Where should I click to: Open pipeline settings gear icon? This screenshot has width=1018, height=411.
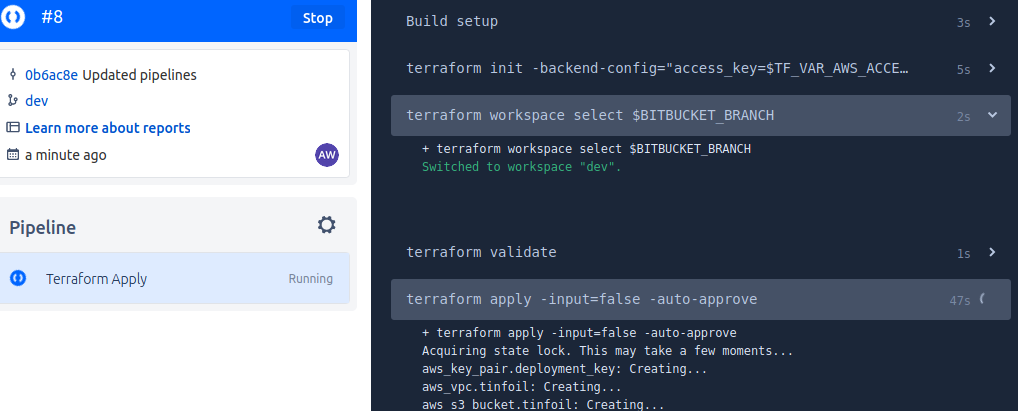[x=327, y=225]
